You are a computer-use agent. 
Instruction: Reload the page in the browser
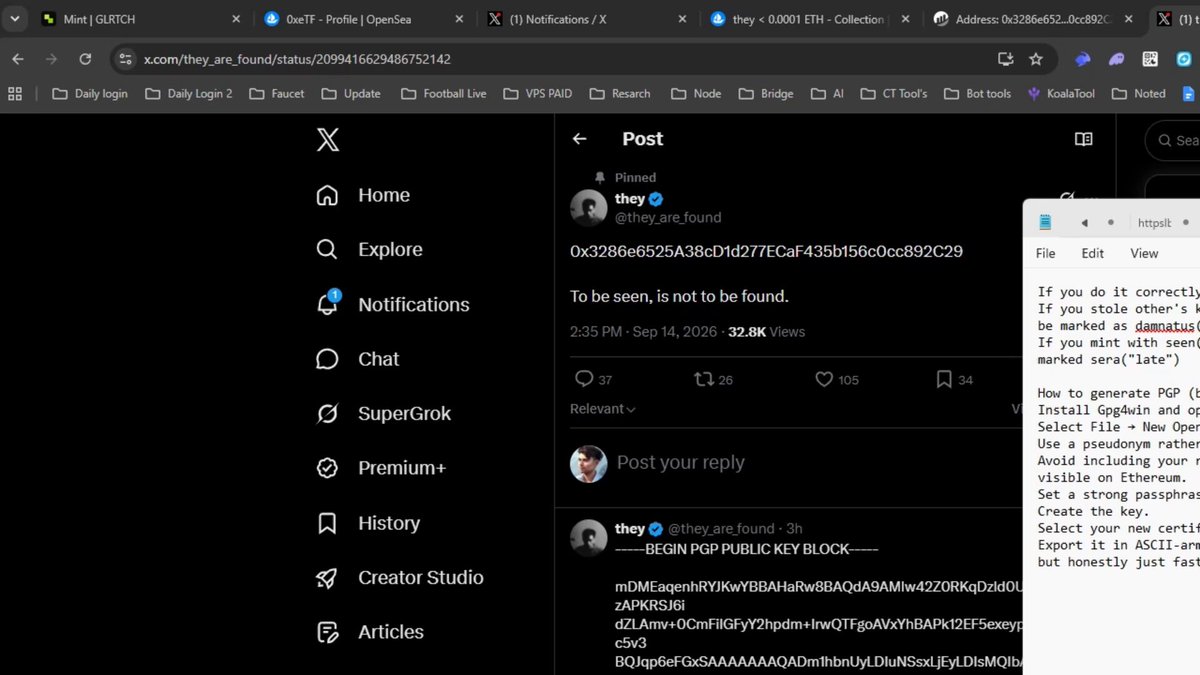pyautogui.click(x=85, y=59)
